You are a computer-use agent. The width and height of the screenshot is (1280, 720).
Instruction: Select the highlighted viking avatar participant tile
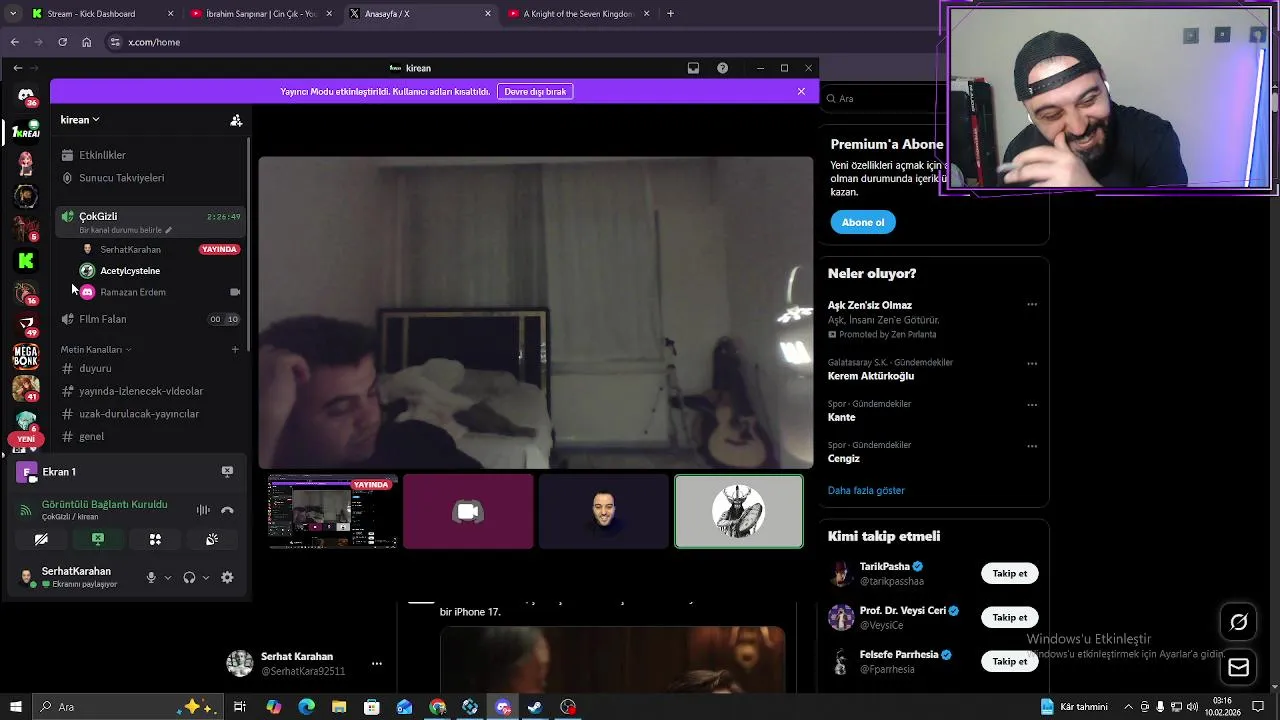click(x=739, y=512)
